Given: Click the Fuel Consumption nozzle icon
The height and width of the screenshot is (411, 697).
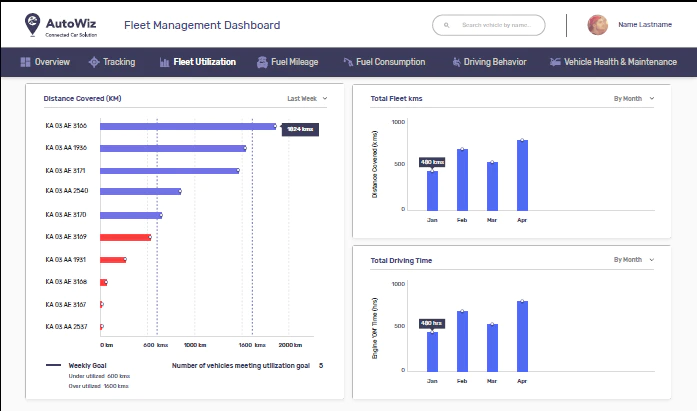Looking at the screenshot, I should coord(348,62).
